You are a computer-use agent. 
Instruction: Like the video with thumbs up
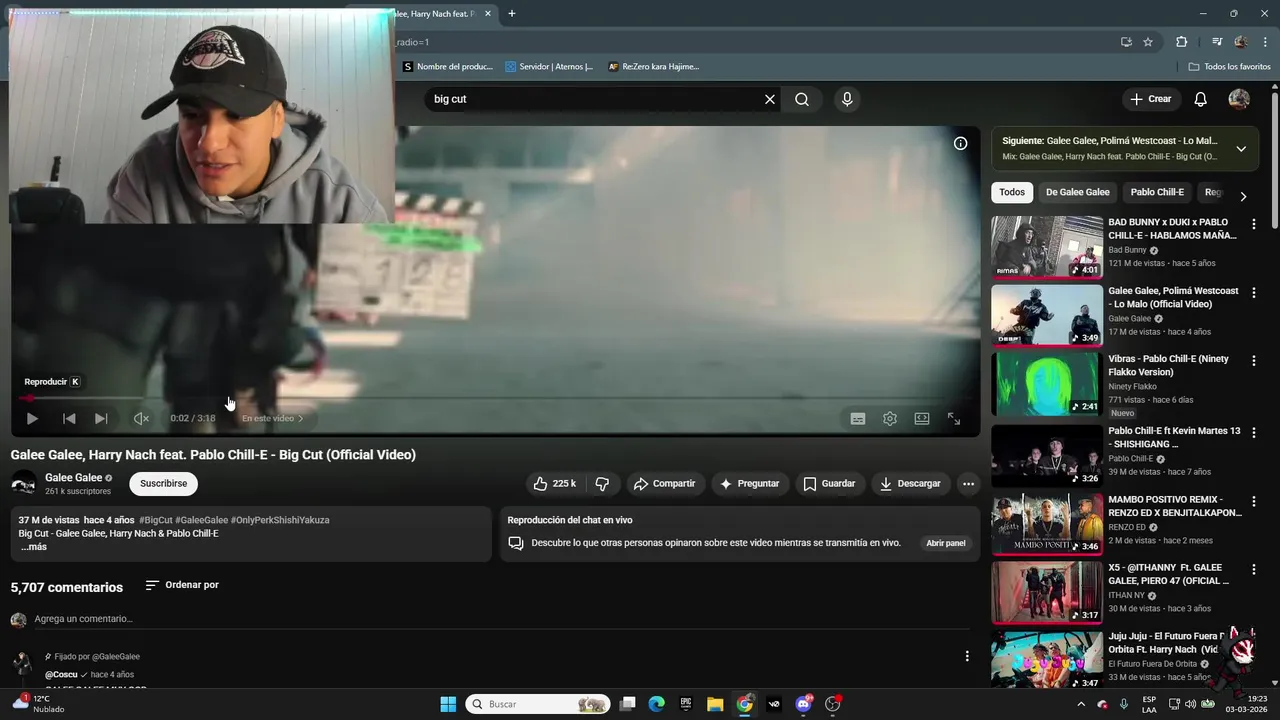point(555,484)
